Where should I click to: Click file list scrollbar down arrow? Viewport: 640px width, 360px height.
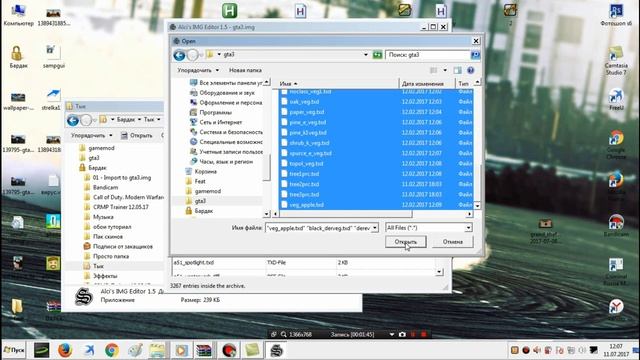[477, 206]
